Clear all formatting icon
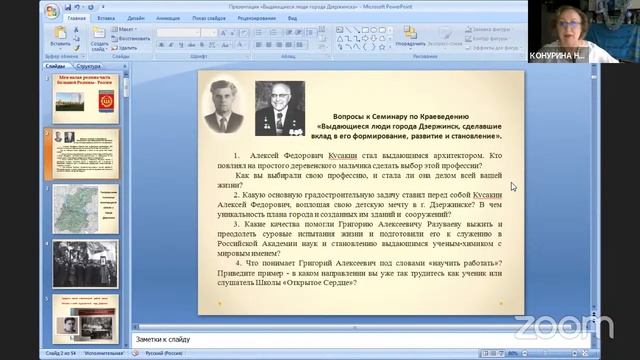Image resolution: width=640 pixels, height=360 pixels. pyautogui.click(x=244, y=33)
